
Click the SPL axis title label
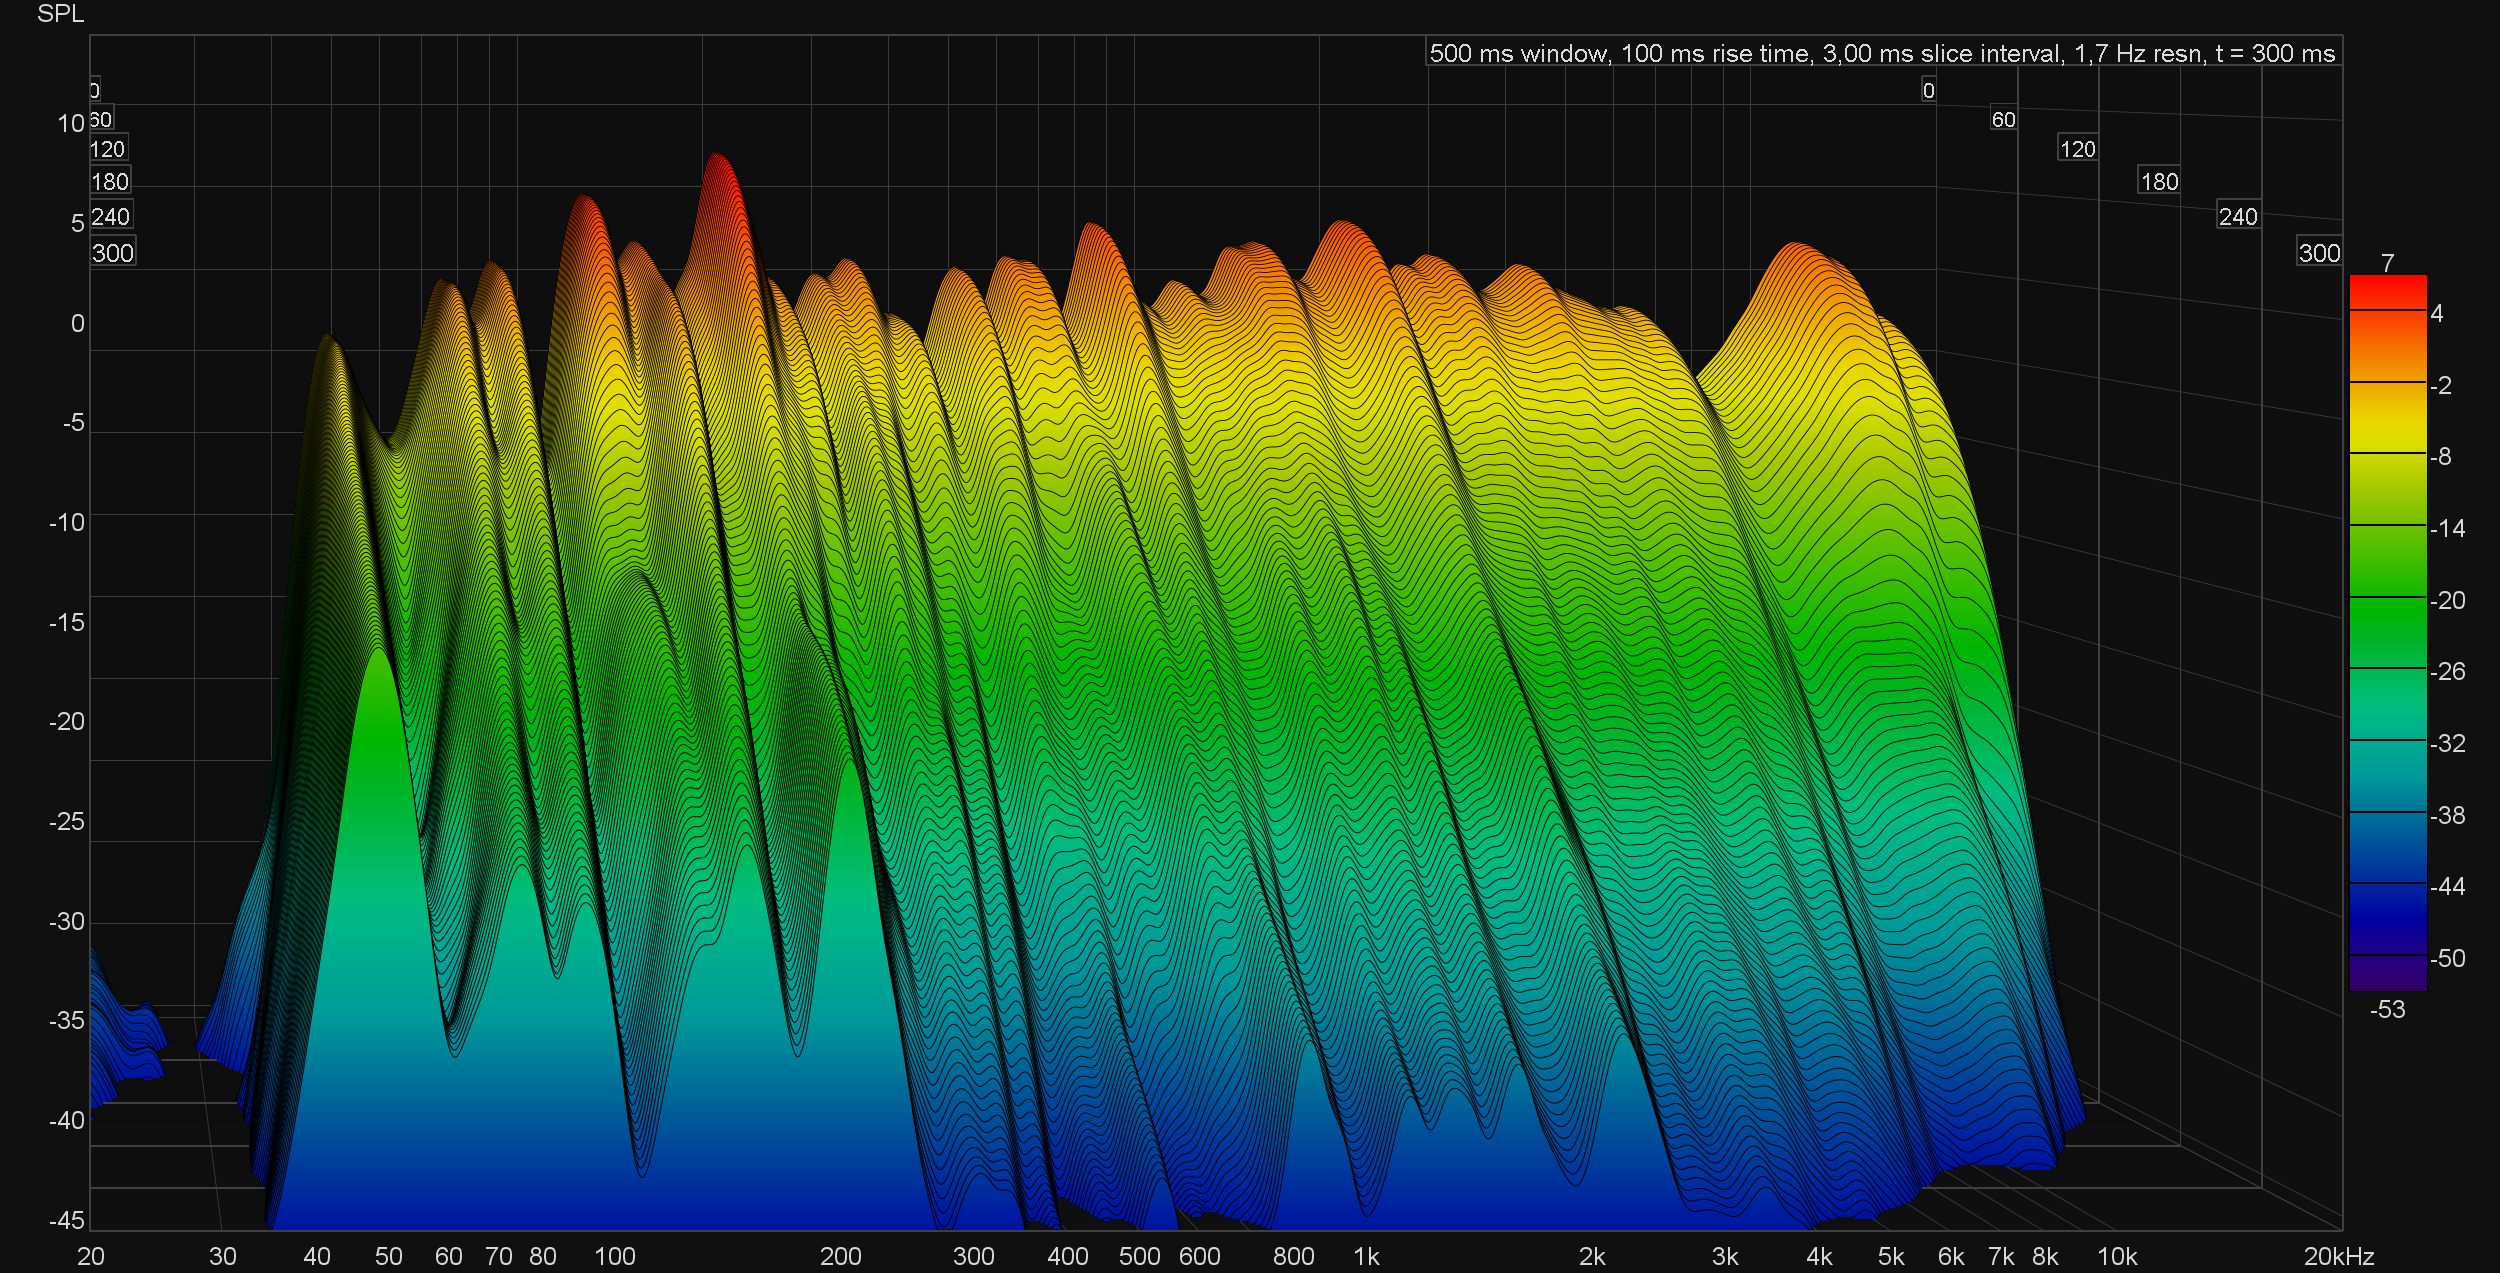tap(60, 14)
